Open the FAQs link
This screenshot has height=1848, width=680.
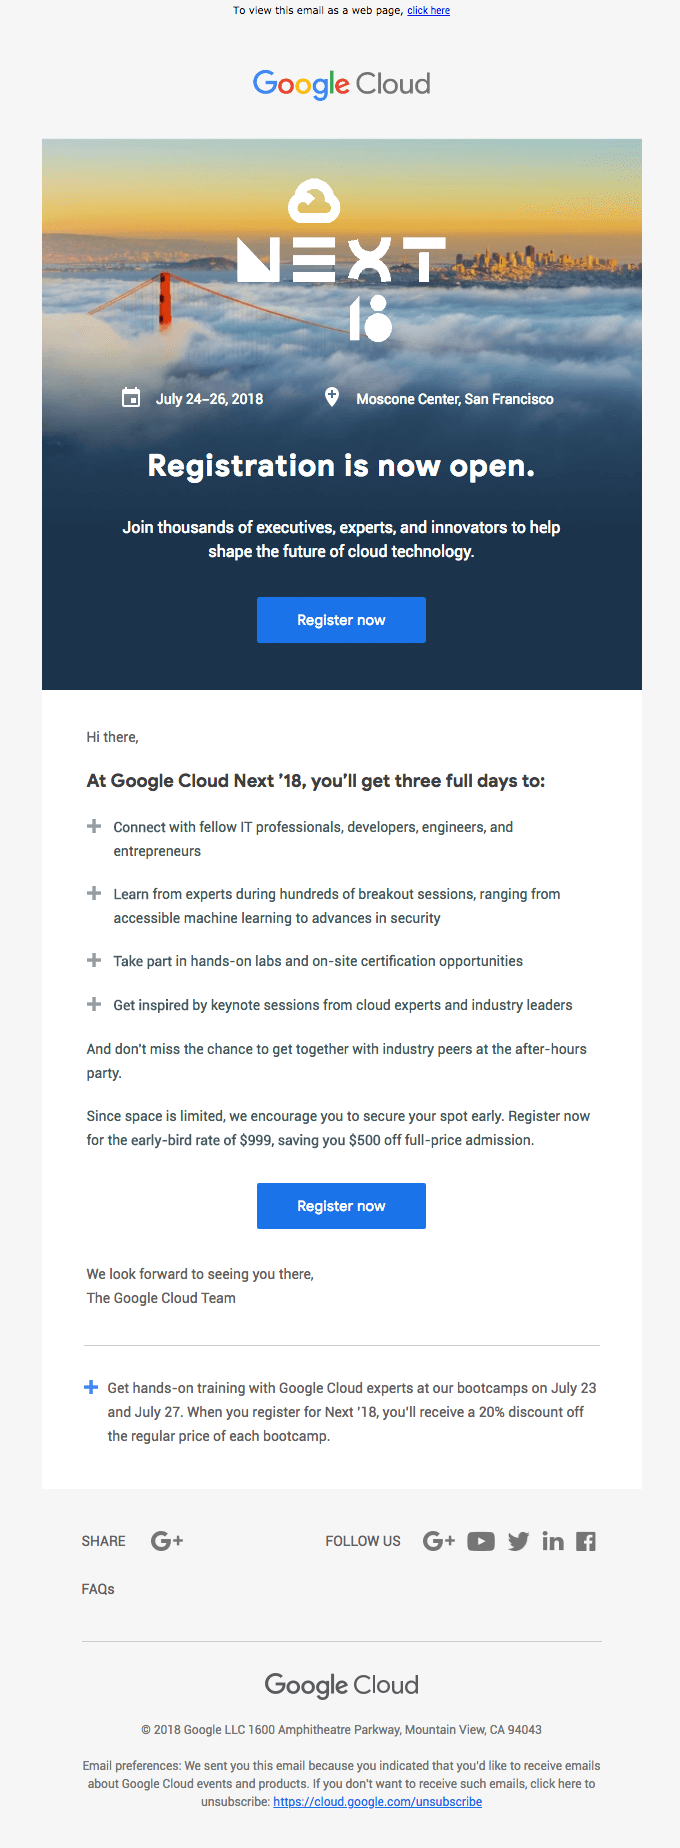click(98, 1589)
